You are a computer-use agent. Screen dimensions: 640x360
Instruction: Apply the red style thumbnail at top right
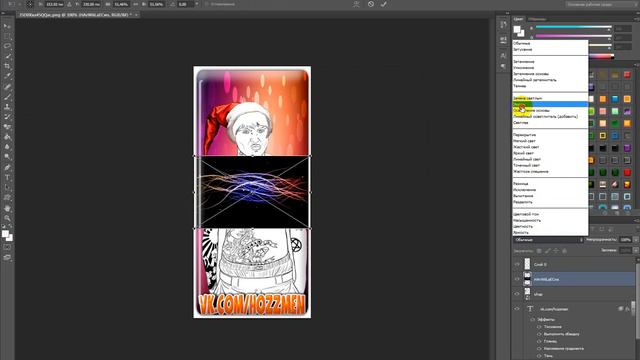coord(627,75)
